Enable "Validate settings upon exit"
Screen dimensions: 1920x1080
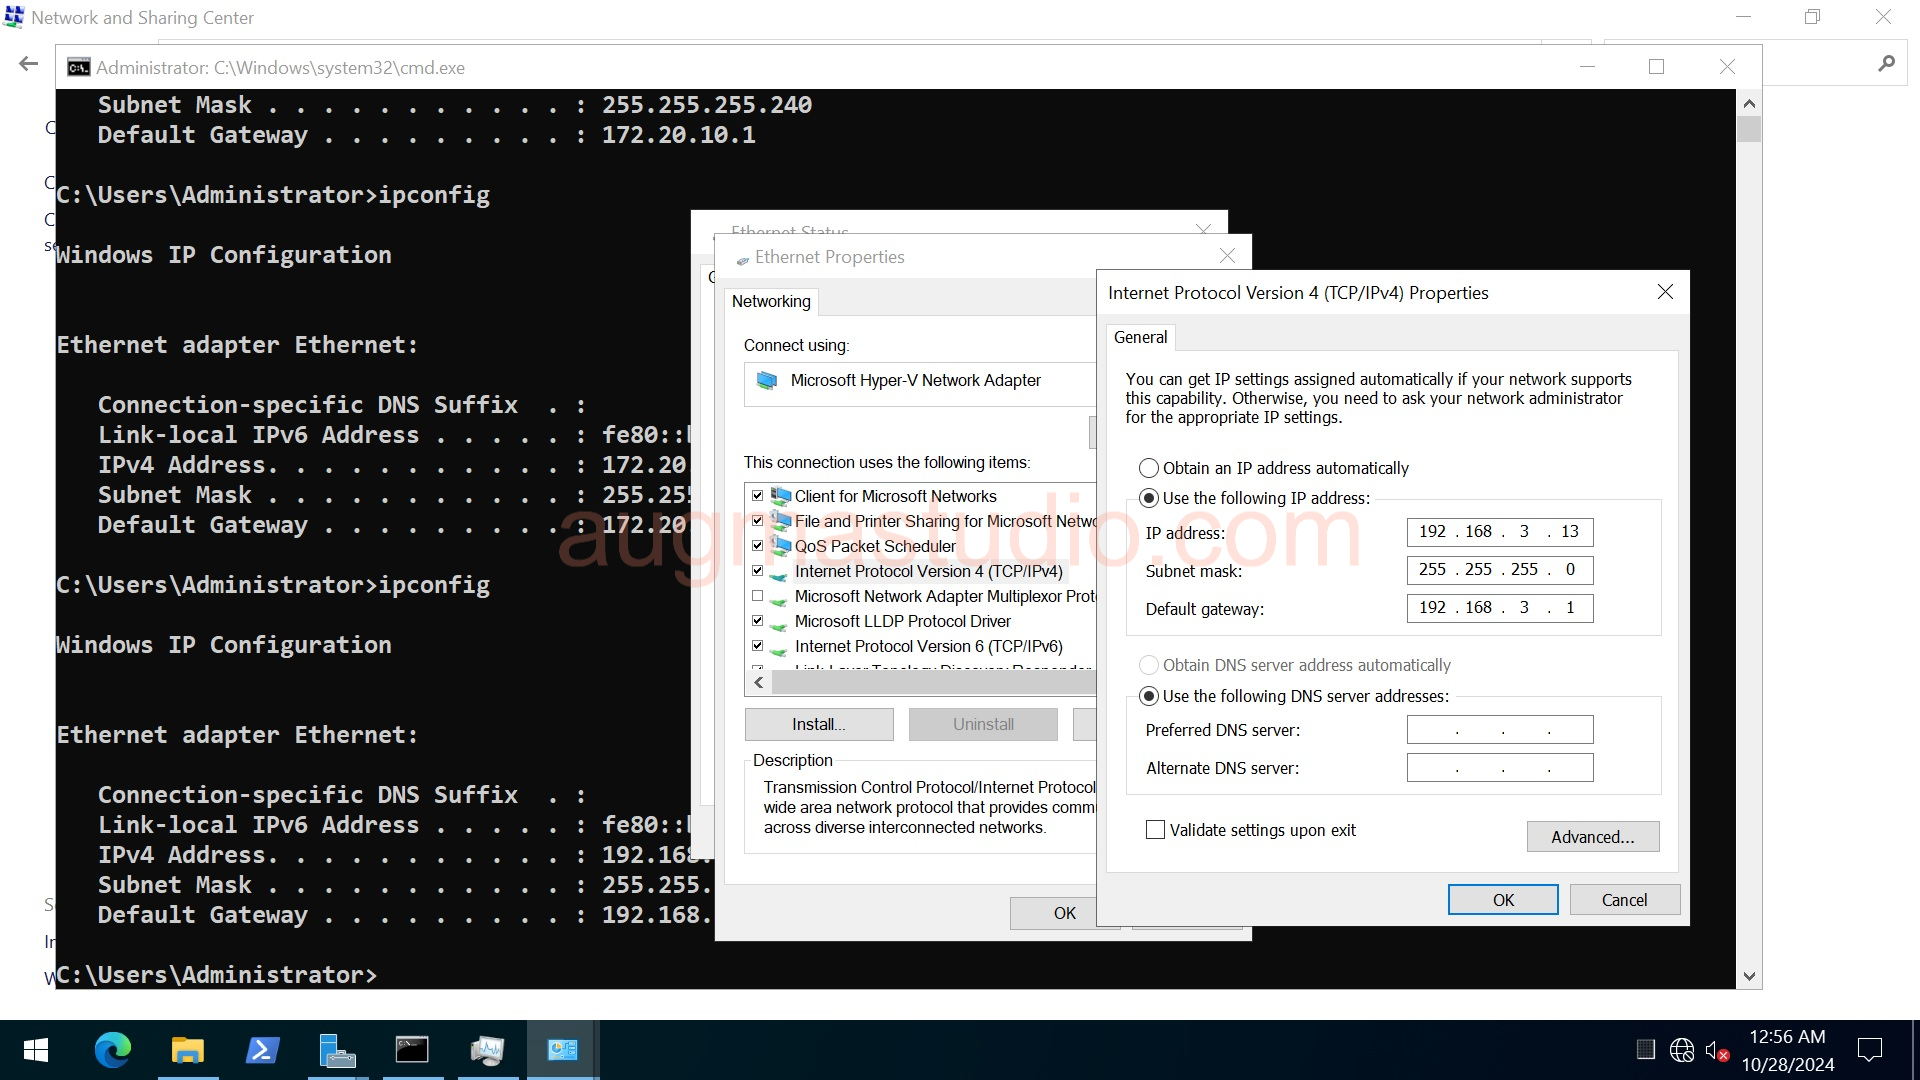(x=1155, y=829)
